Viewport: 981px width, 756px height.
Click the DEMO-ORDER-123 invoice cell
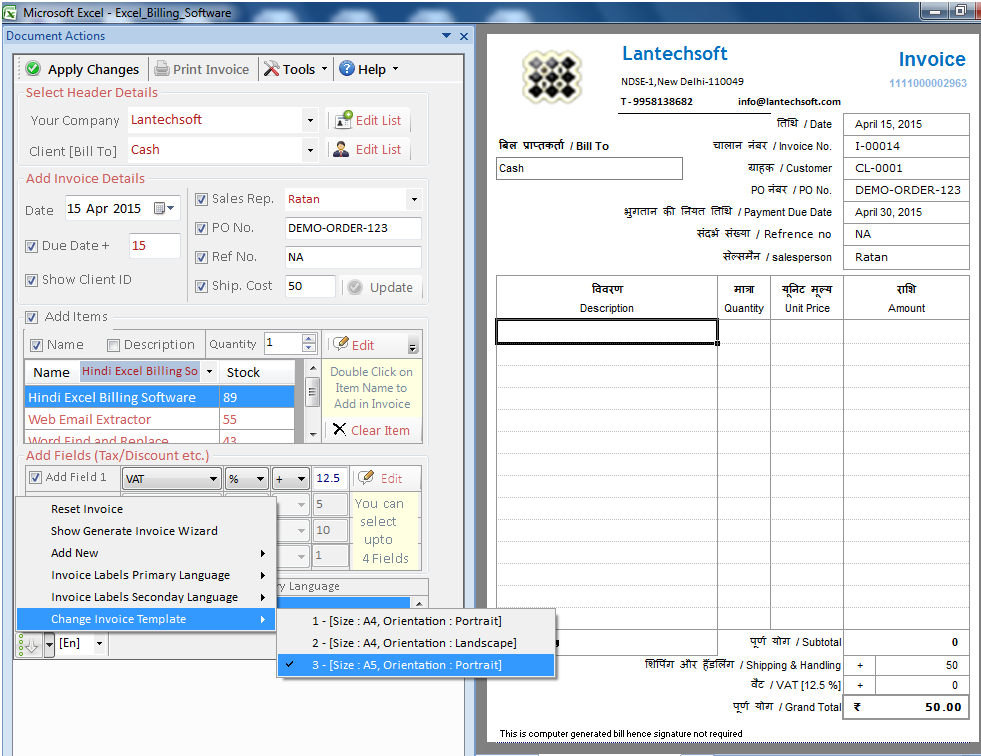pos(905,190)
